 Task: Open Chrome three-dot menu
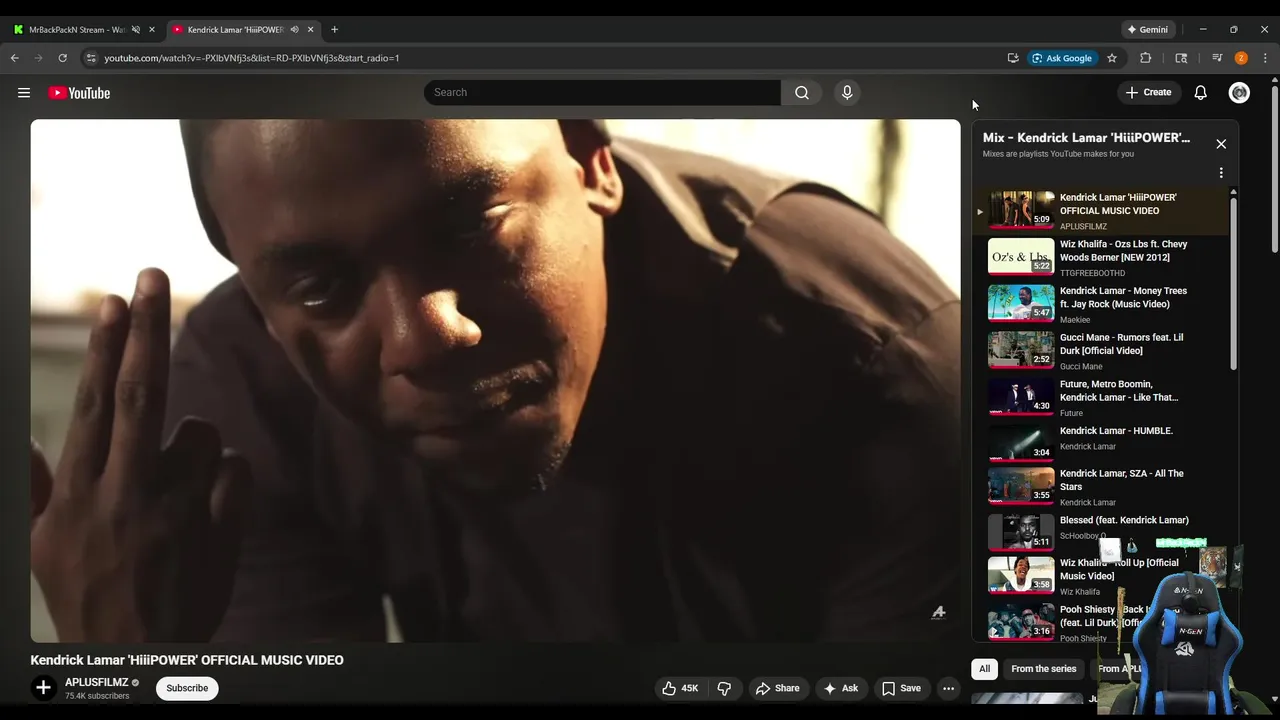[1265, 58]
